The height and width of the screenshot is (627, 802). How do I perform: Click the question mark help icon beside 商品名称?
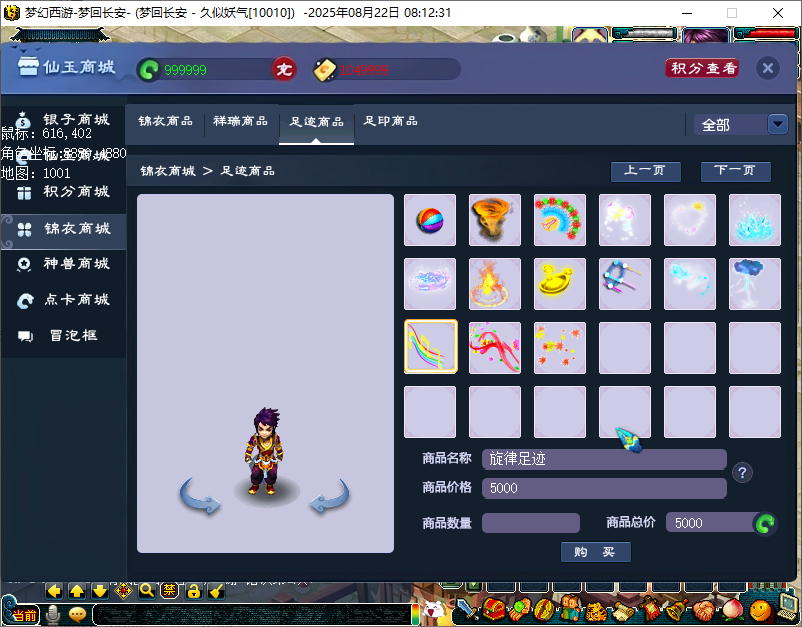pos(742,472)
